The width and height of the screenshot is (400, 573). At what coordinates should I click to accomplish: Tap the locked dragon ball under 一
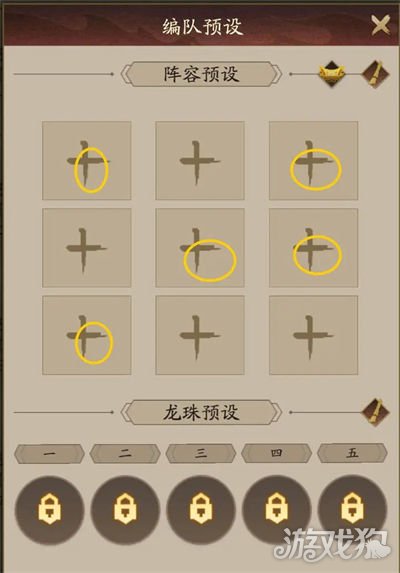(x=50, y=509)
